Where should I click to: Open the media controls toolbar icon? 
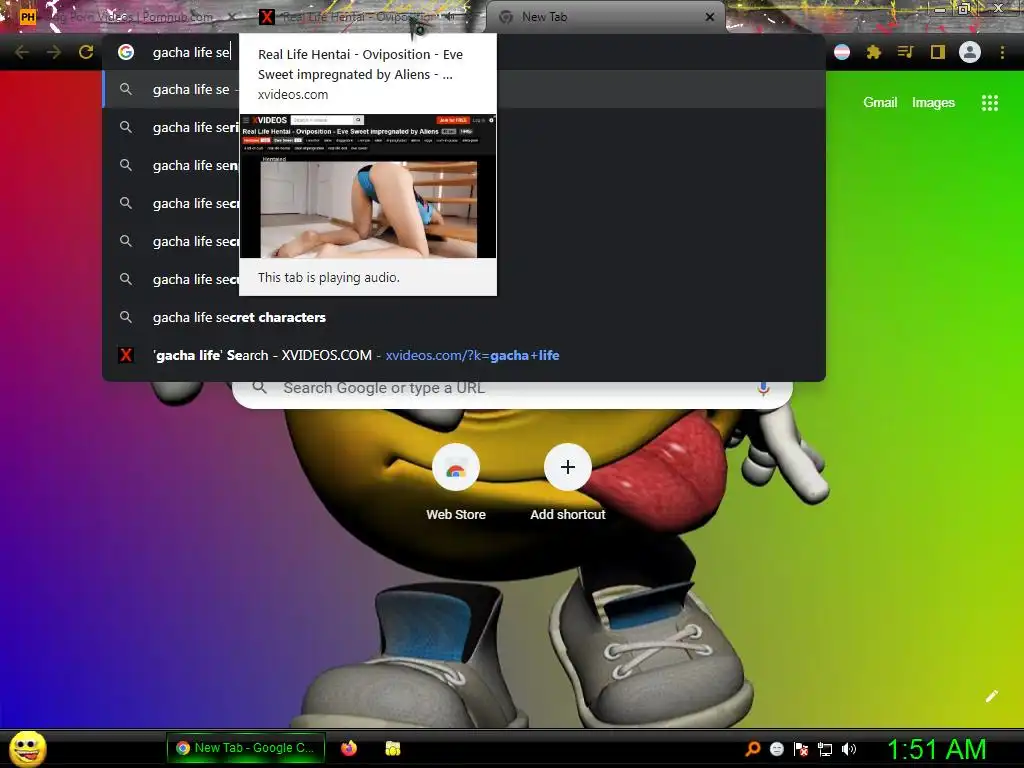[905, 52]
